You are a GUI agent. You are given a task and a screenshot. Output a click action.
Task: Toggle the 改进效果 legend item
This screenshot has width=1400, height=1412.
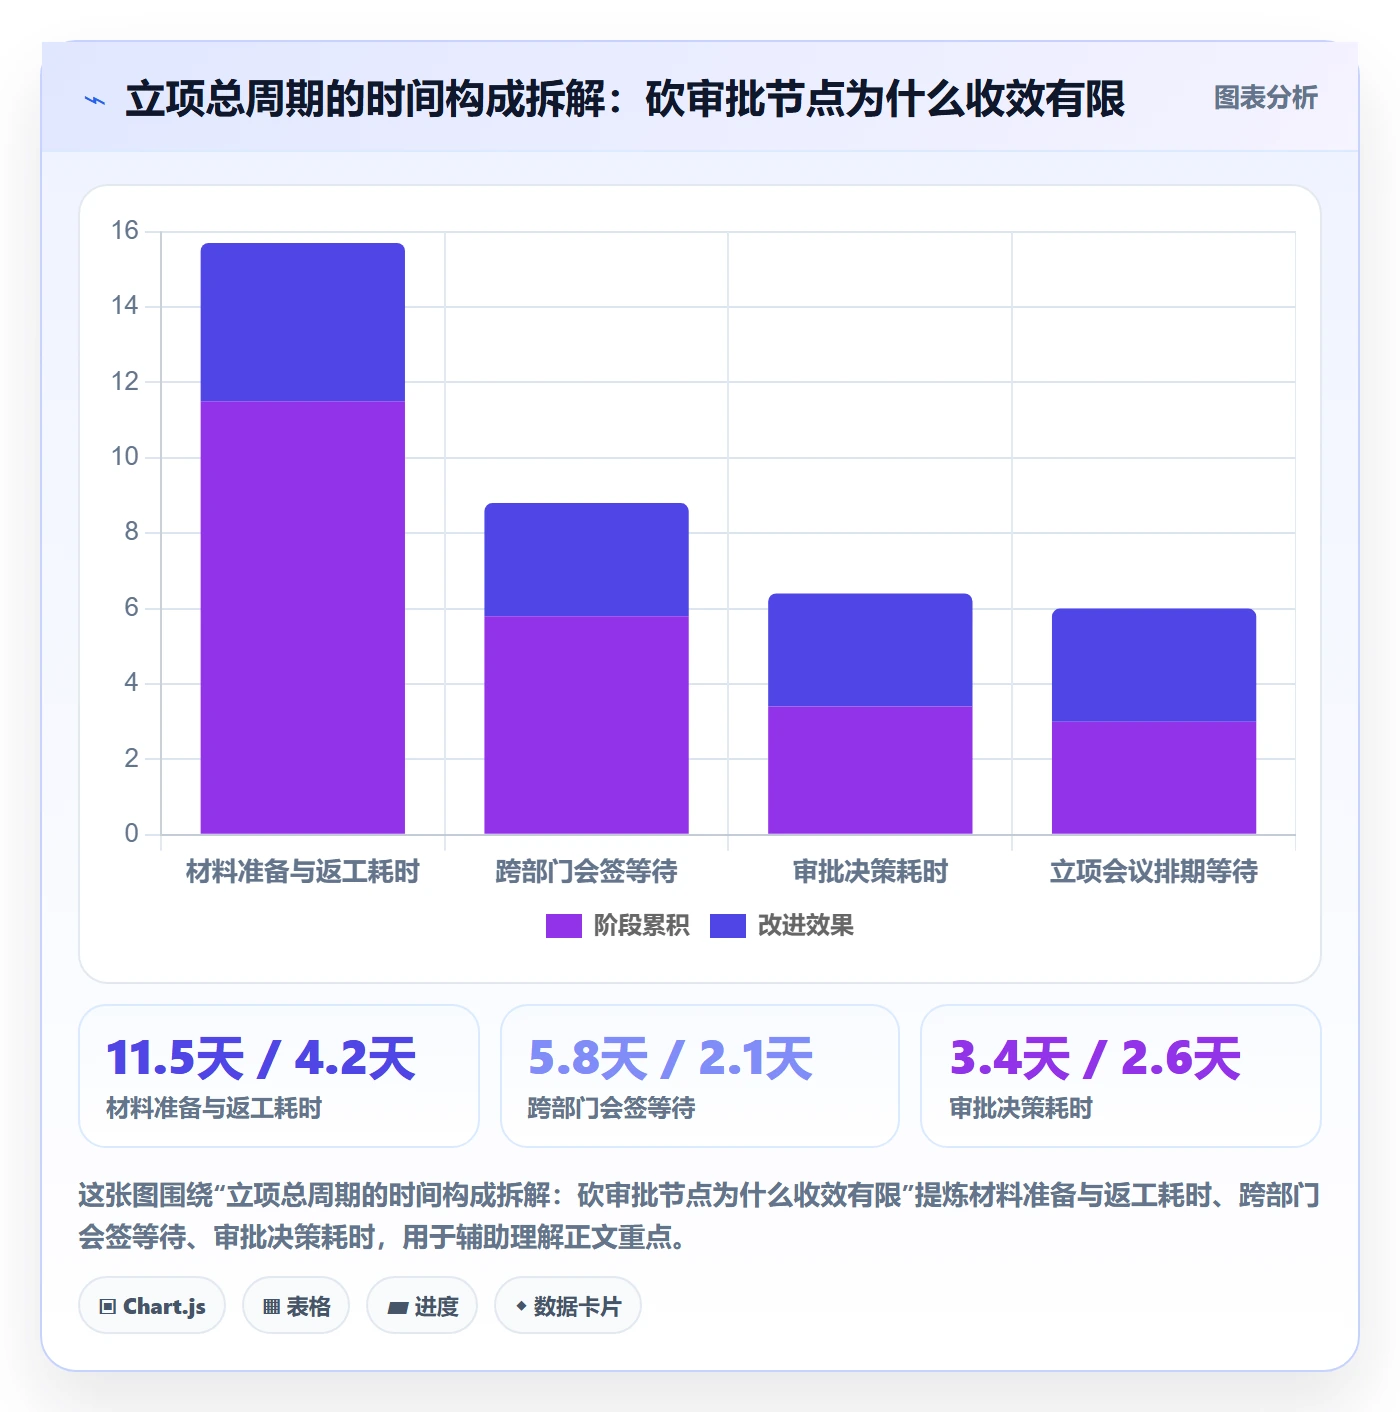tap(782, 926)
